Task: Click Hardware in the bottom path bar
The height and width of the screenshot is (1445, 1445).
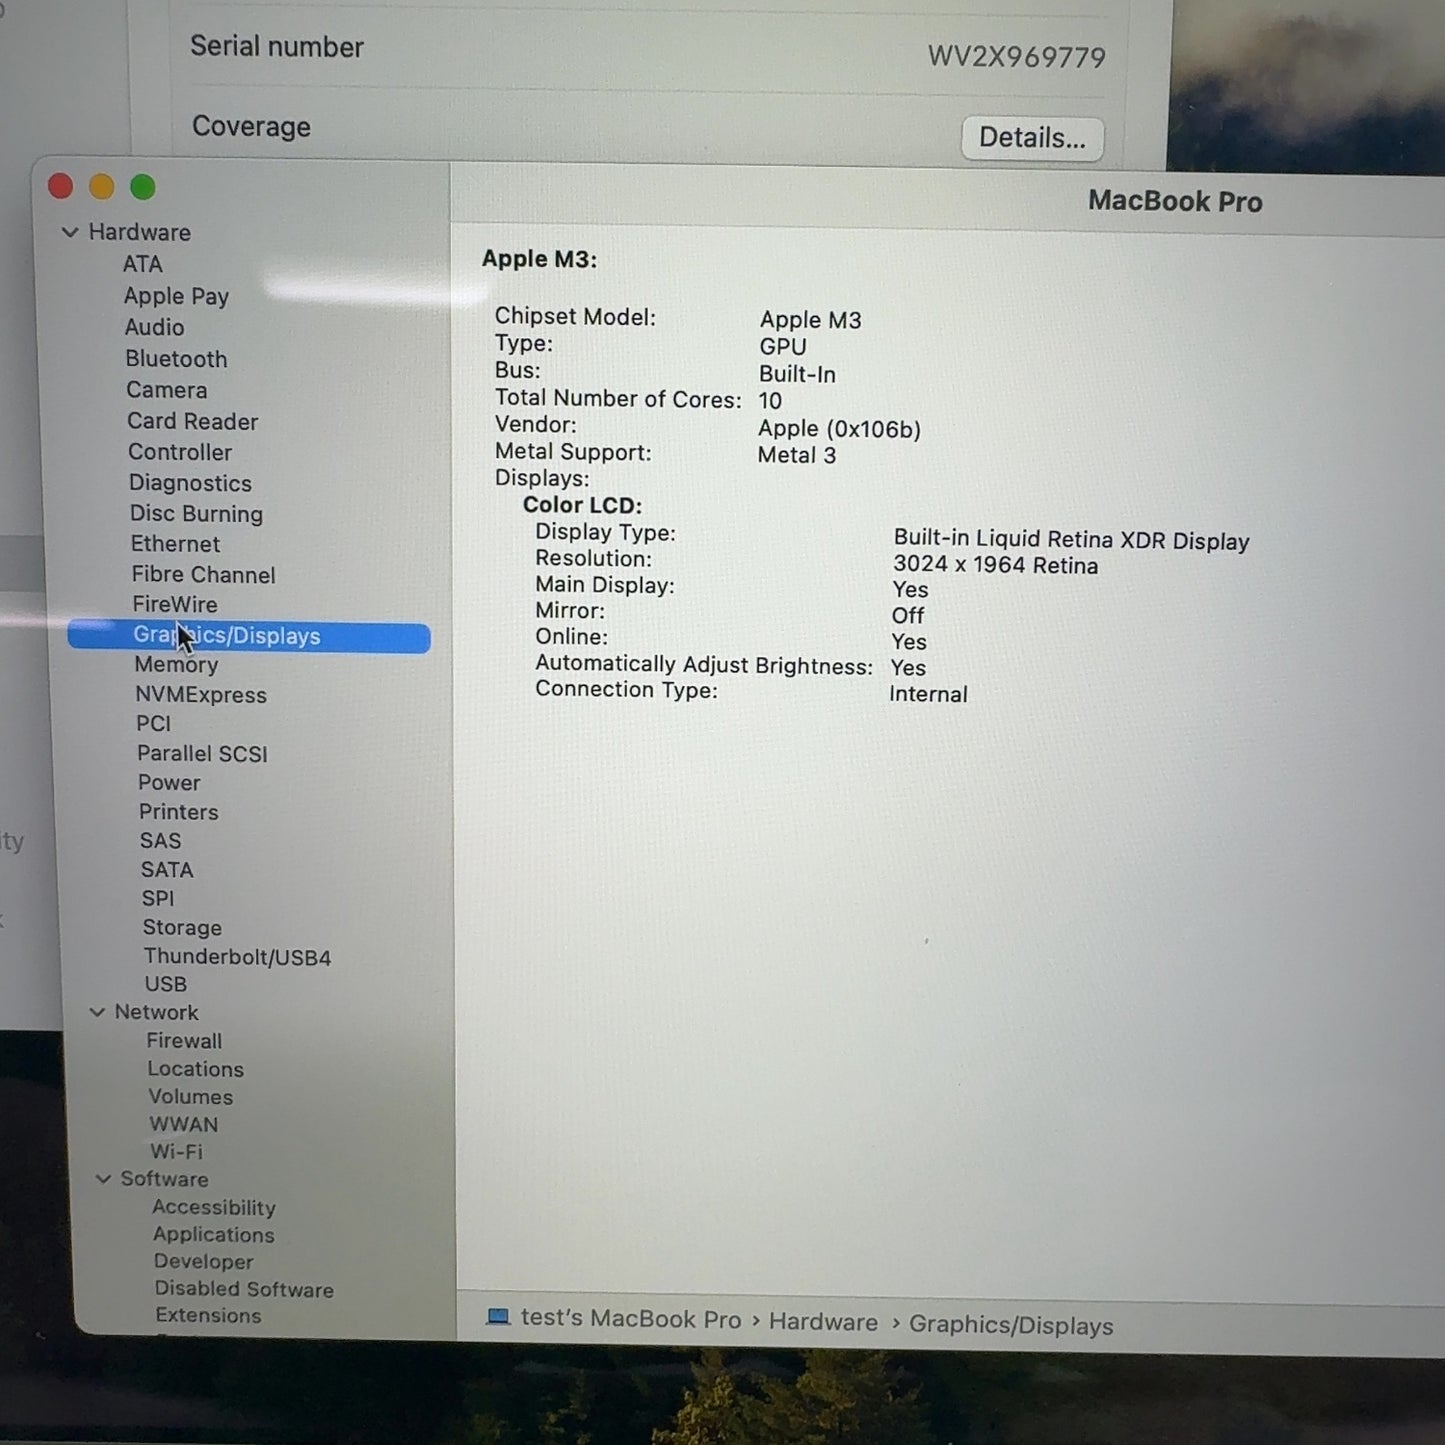Action: click(x=823, y=1322)
